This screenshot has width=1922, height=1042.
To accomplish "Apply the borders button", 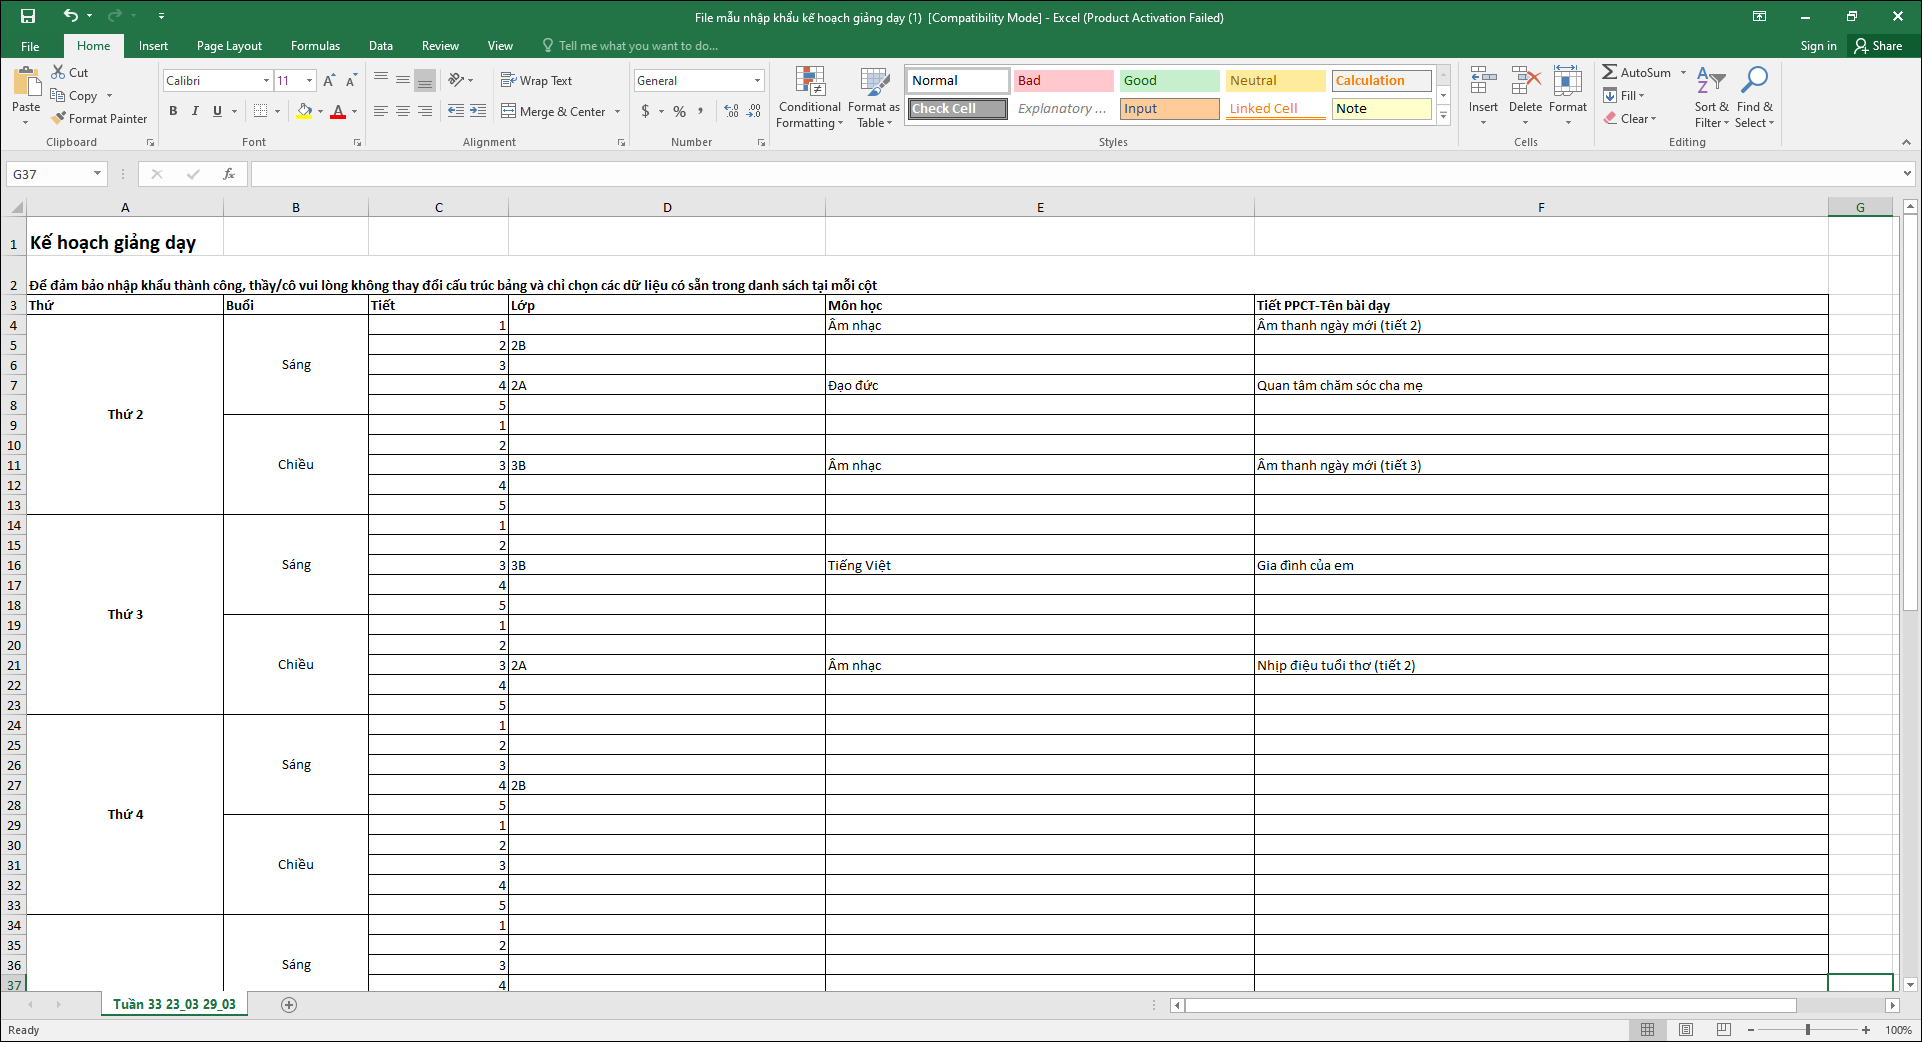I will (x=261, y=111).
